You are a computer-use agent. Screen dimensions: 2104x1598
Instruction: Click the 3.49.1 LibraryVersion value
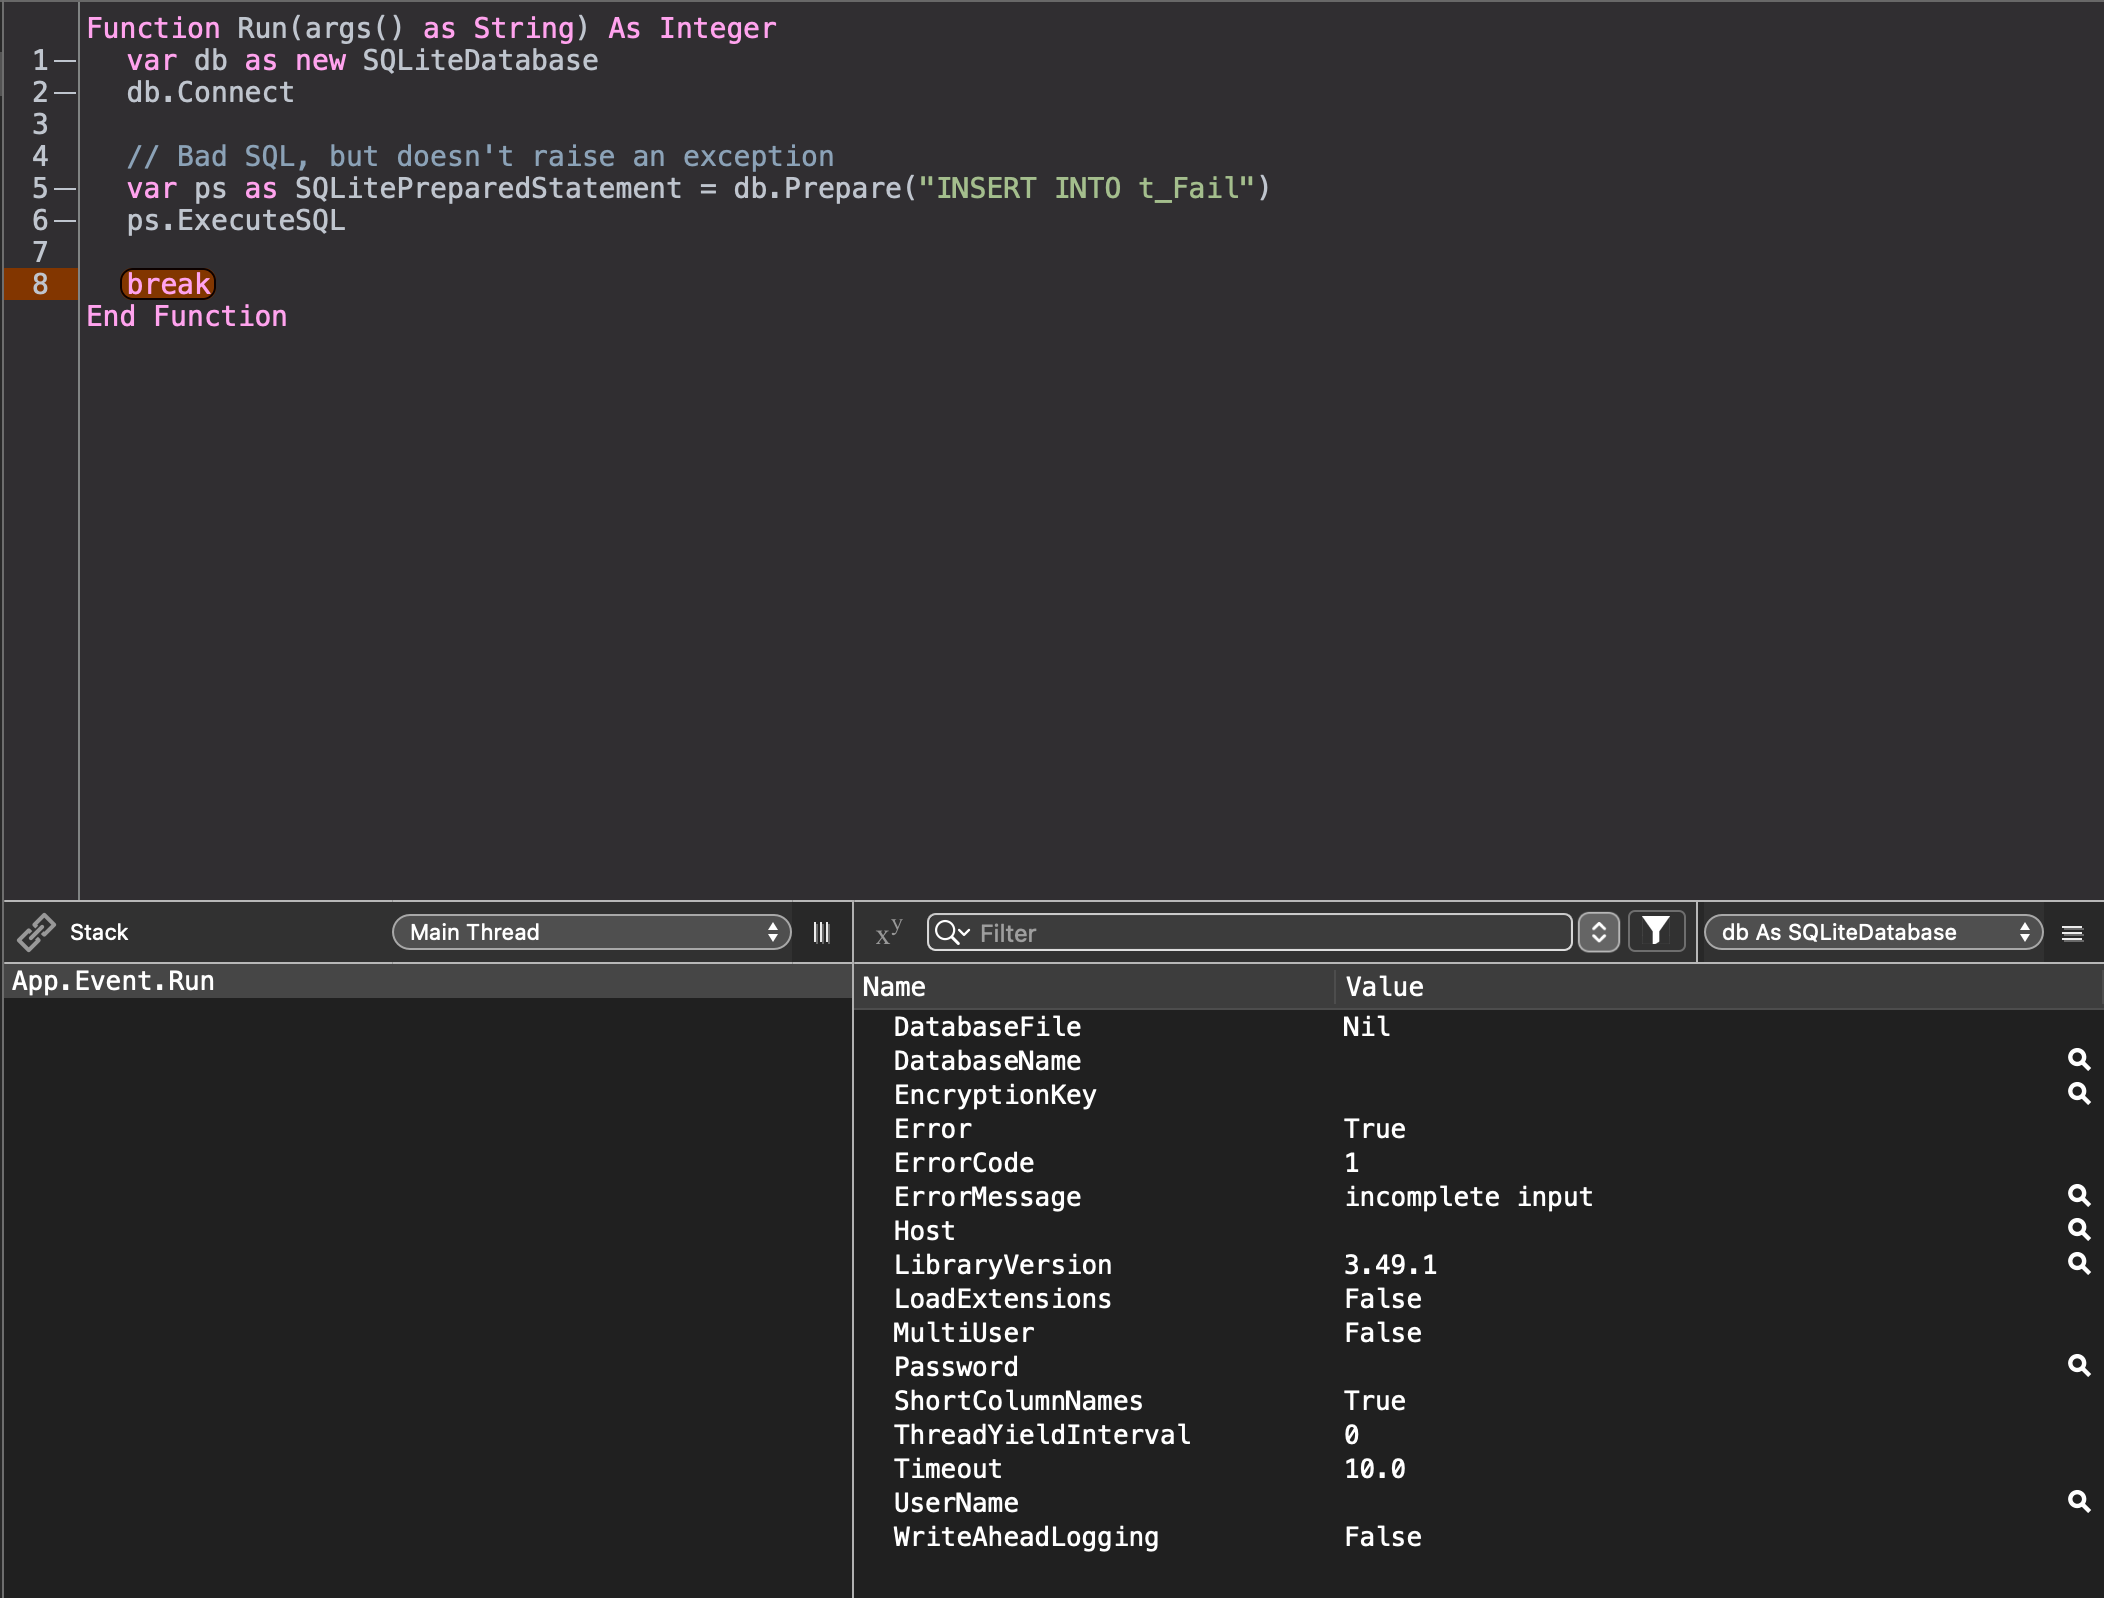pos(1390,1265)
